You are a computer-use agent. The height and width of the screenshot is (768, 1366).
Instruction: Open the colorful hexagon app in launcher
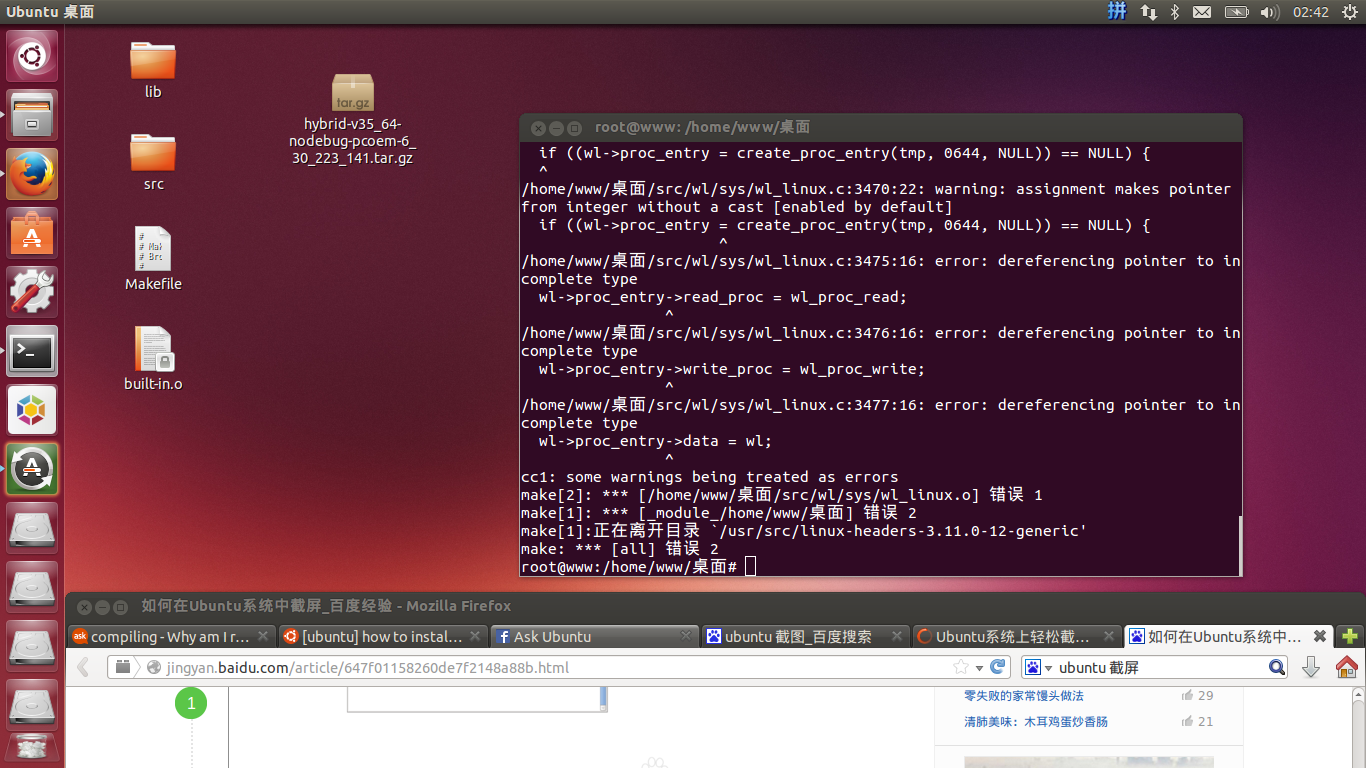point(32,410)
